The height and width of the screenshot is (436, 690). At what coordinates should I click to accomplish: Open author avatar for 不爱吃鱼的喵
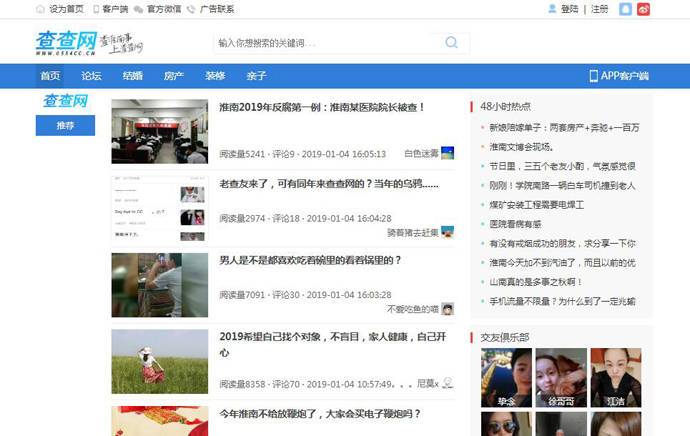(x=447, y=309)
